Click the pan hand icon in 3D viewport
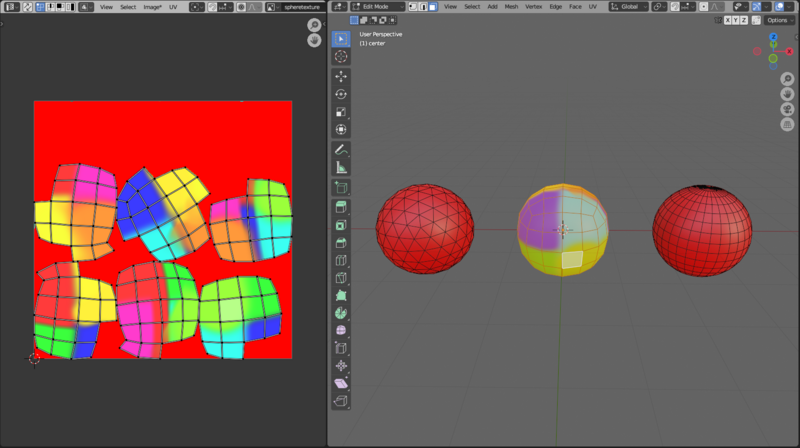The image size is (800, 448). tap(787, 93)
